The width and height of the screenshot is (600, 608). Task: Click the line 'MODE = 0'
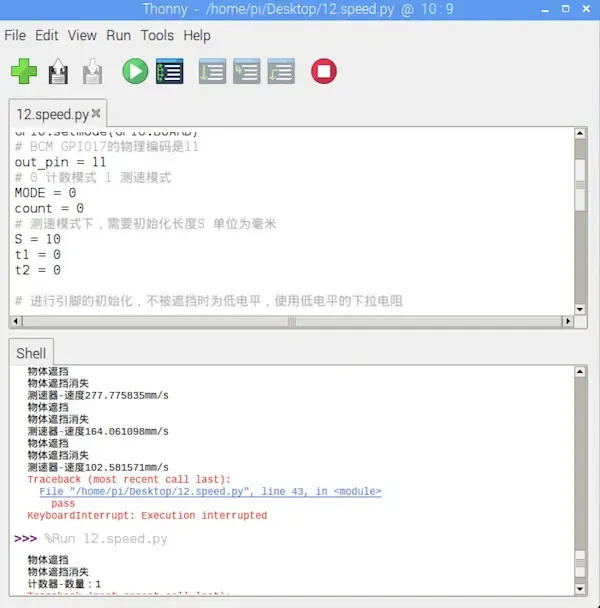pos(45,193)
